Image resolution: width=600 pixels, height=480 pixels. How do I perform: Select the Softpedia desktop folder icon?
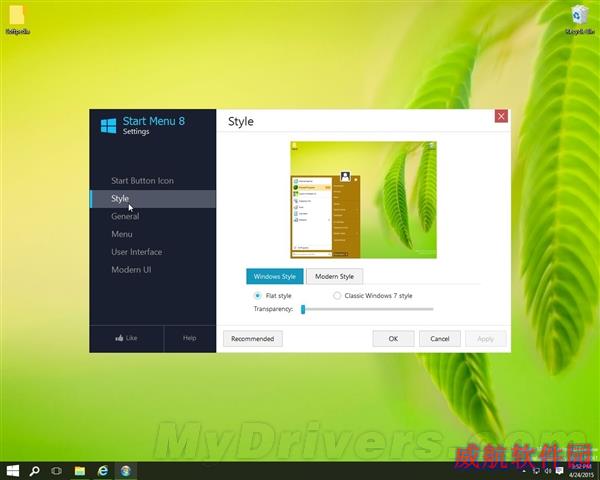[x=17, y=20]
